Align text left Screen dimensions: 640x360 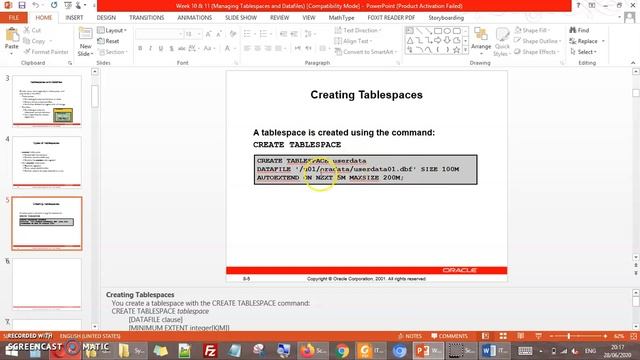[247, 49]
